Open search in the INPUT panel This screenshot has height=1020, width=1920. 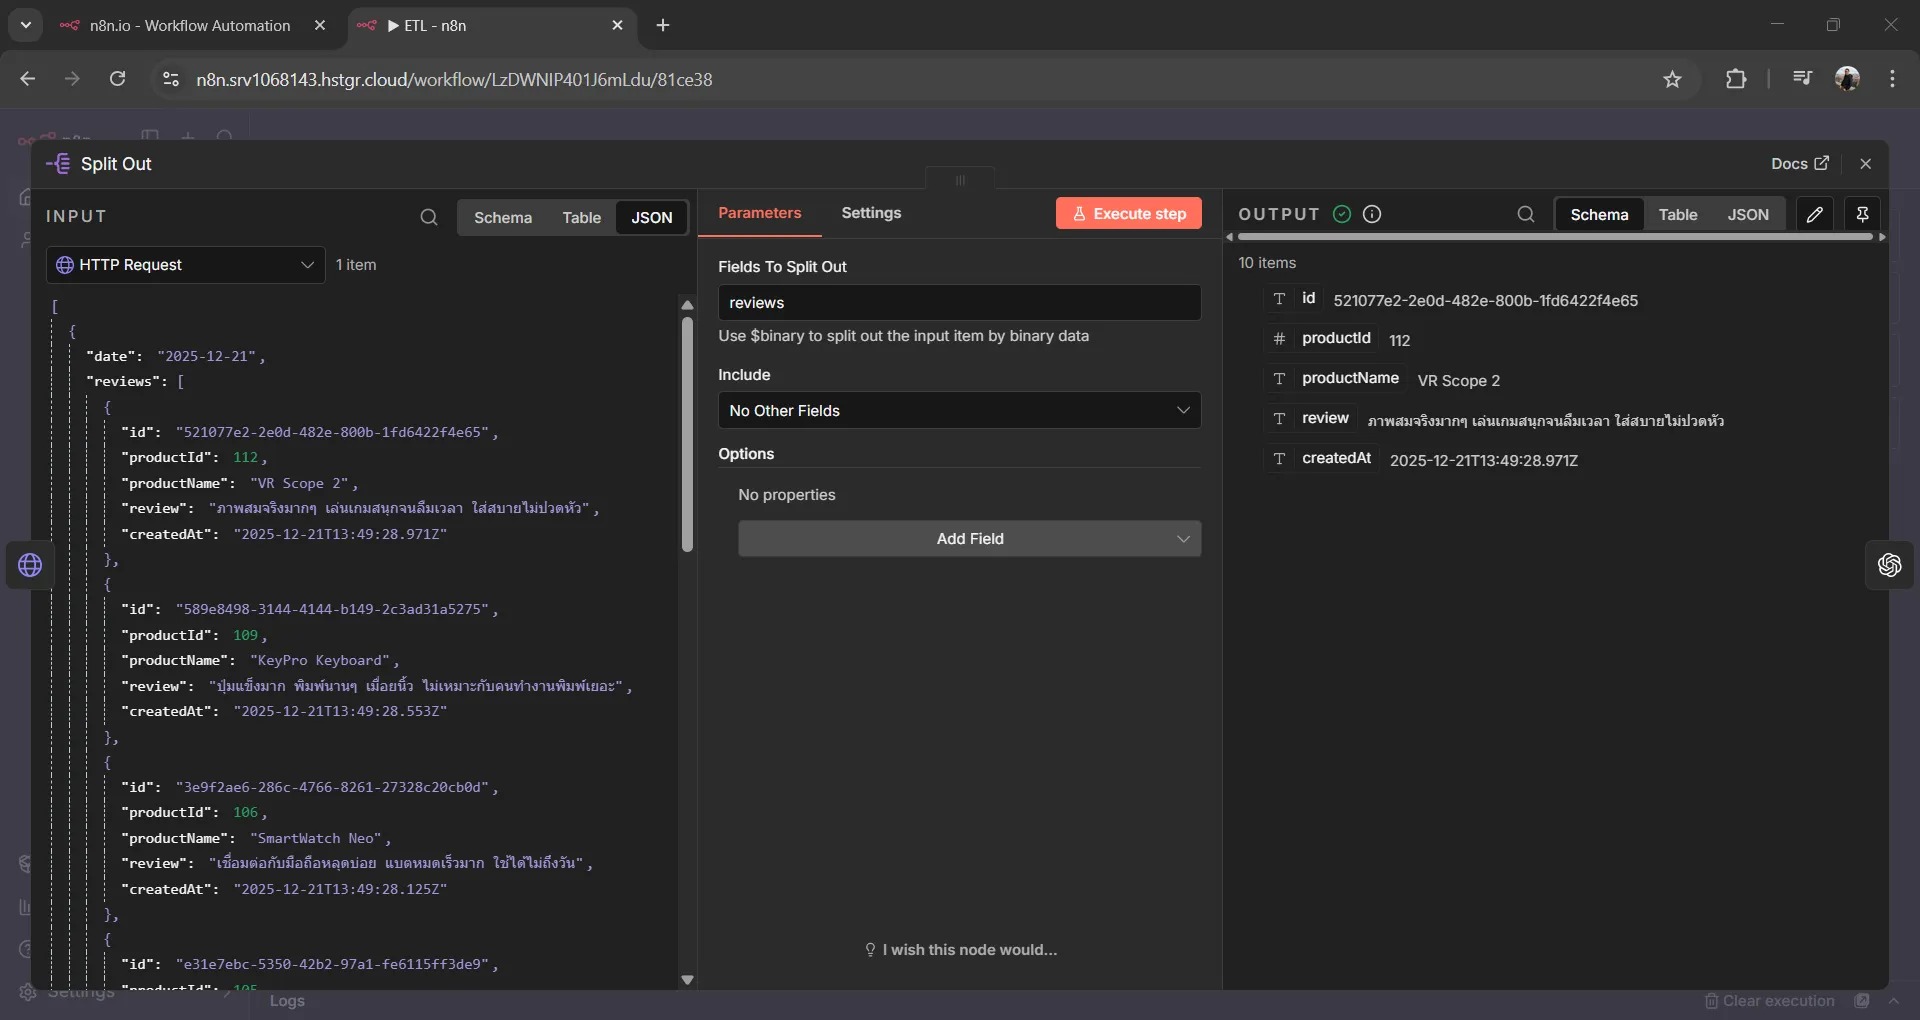[429, 217]
